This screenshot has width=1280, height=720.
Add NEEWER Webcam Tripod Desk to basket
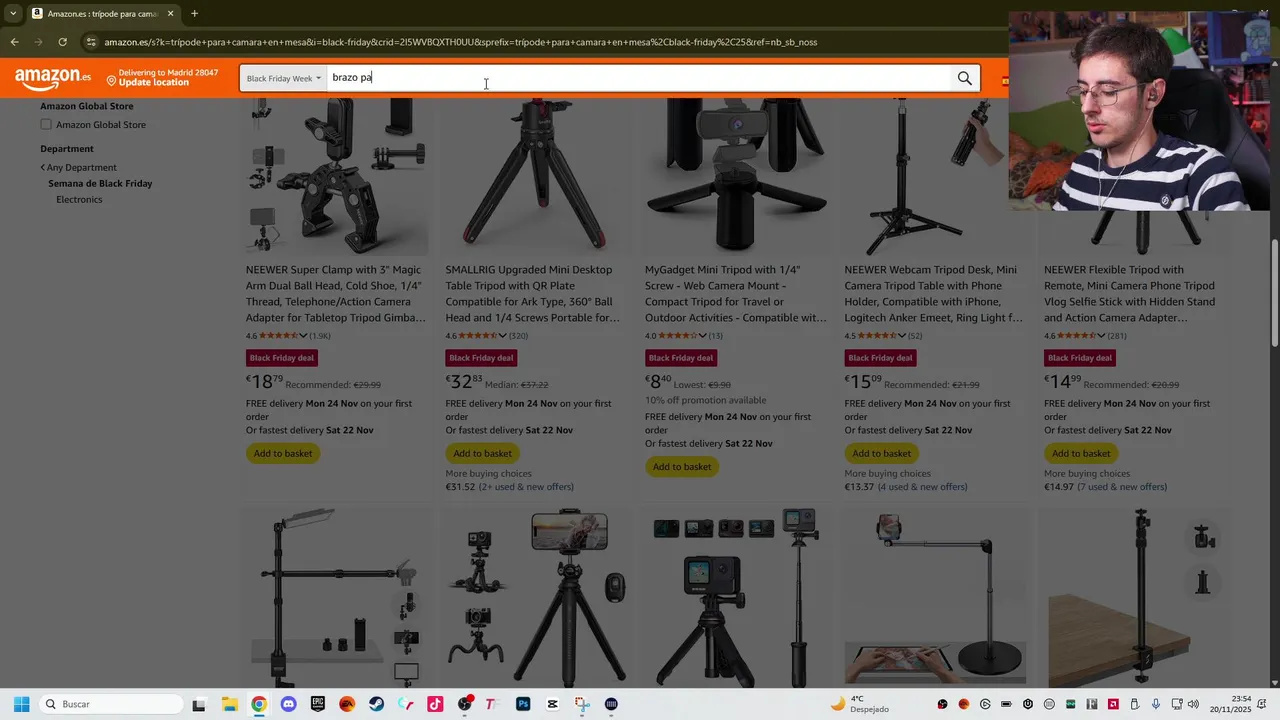tap(881, 453)
